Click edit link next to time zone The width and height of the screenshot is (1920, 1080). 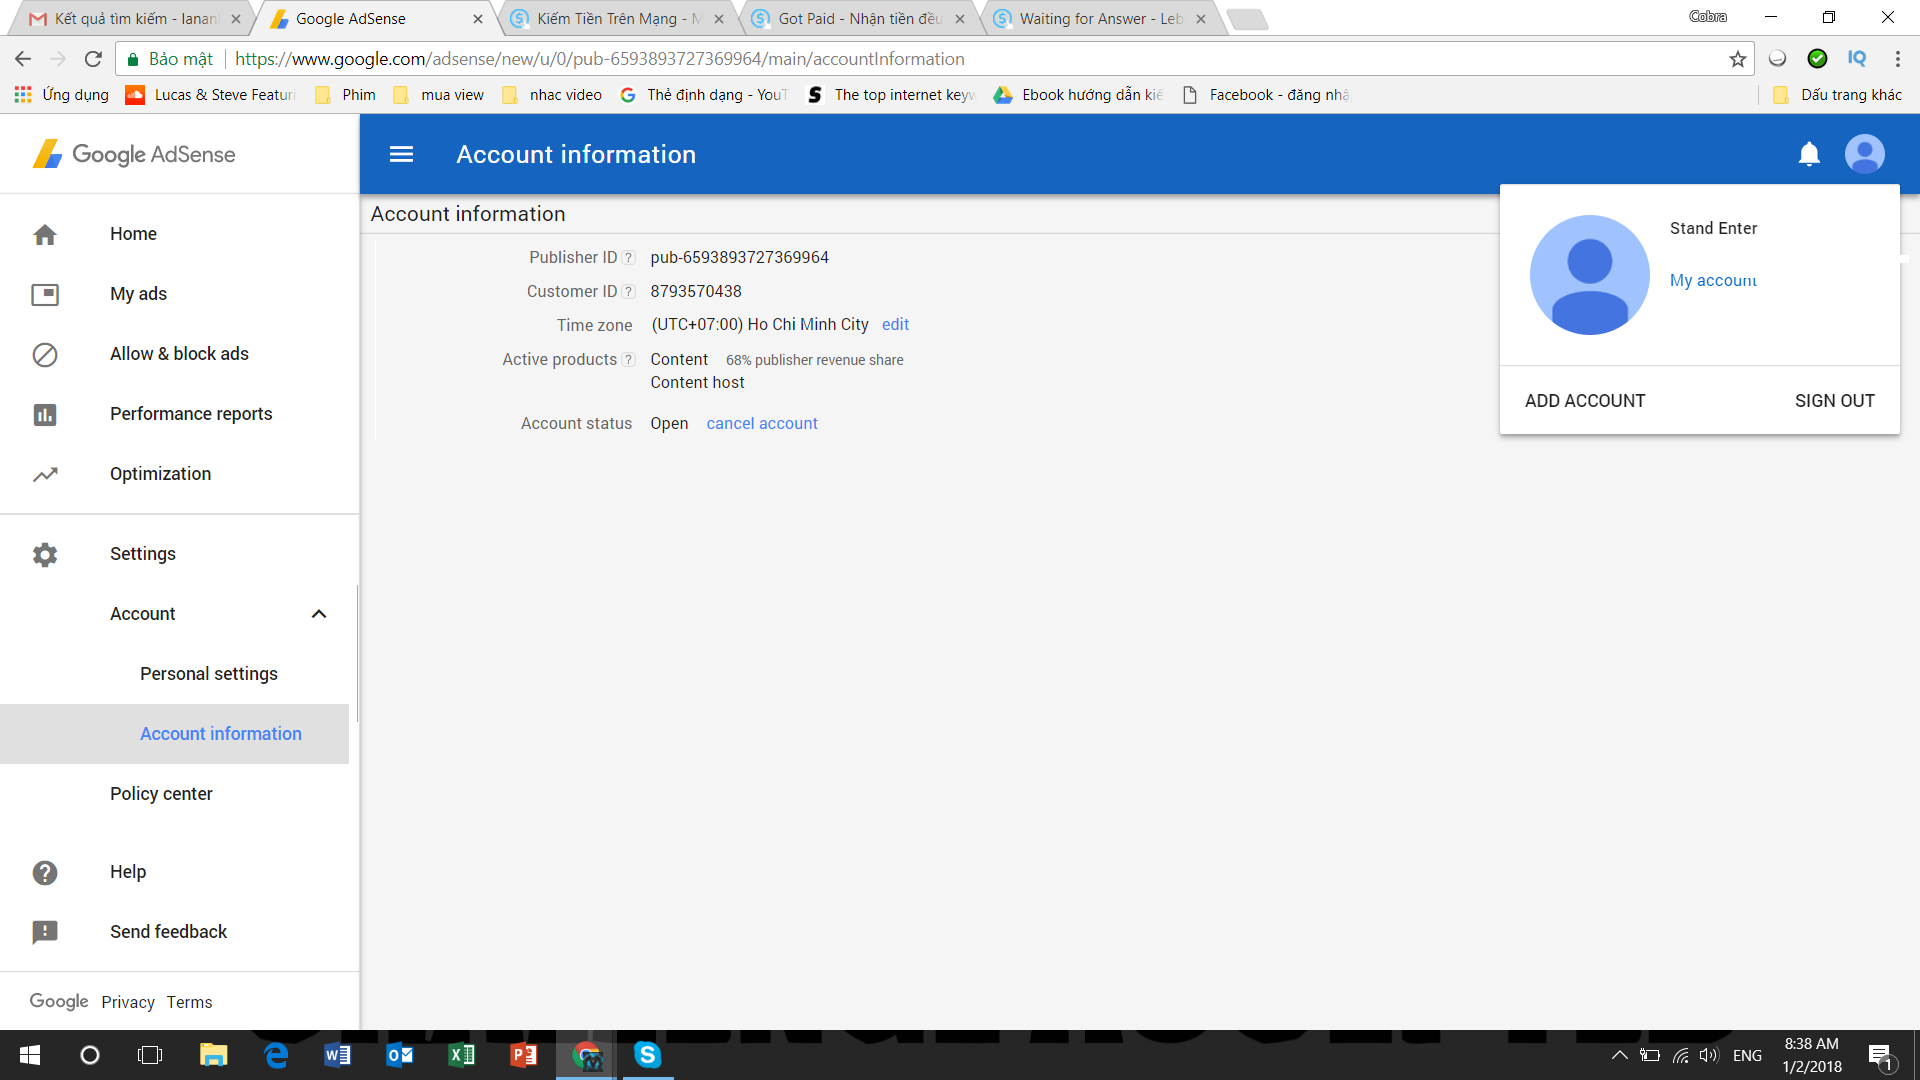[x=895, y=325]
